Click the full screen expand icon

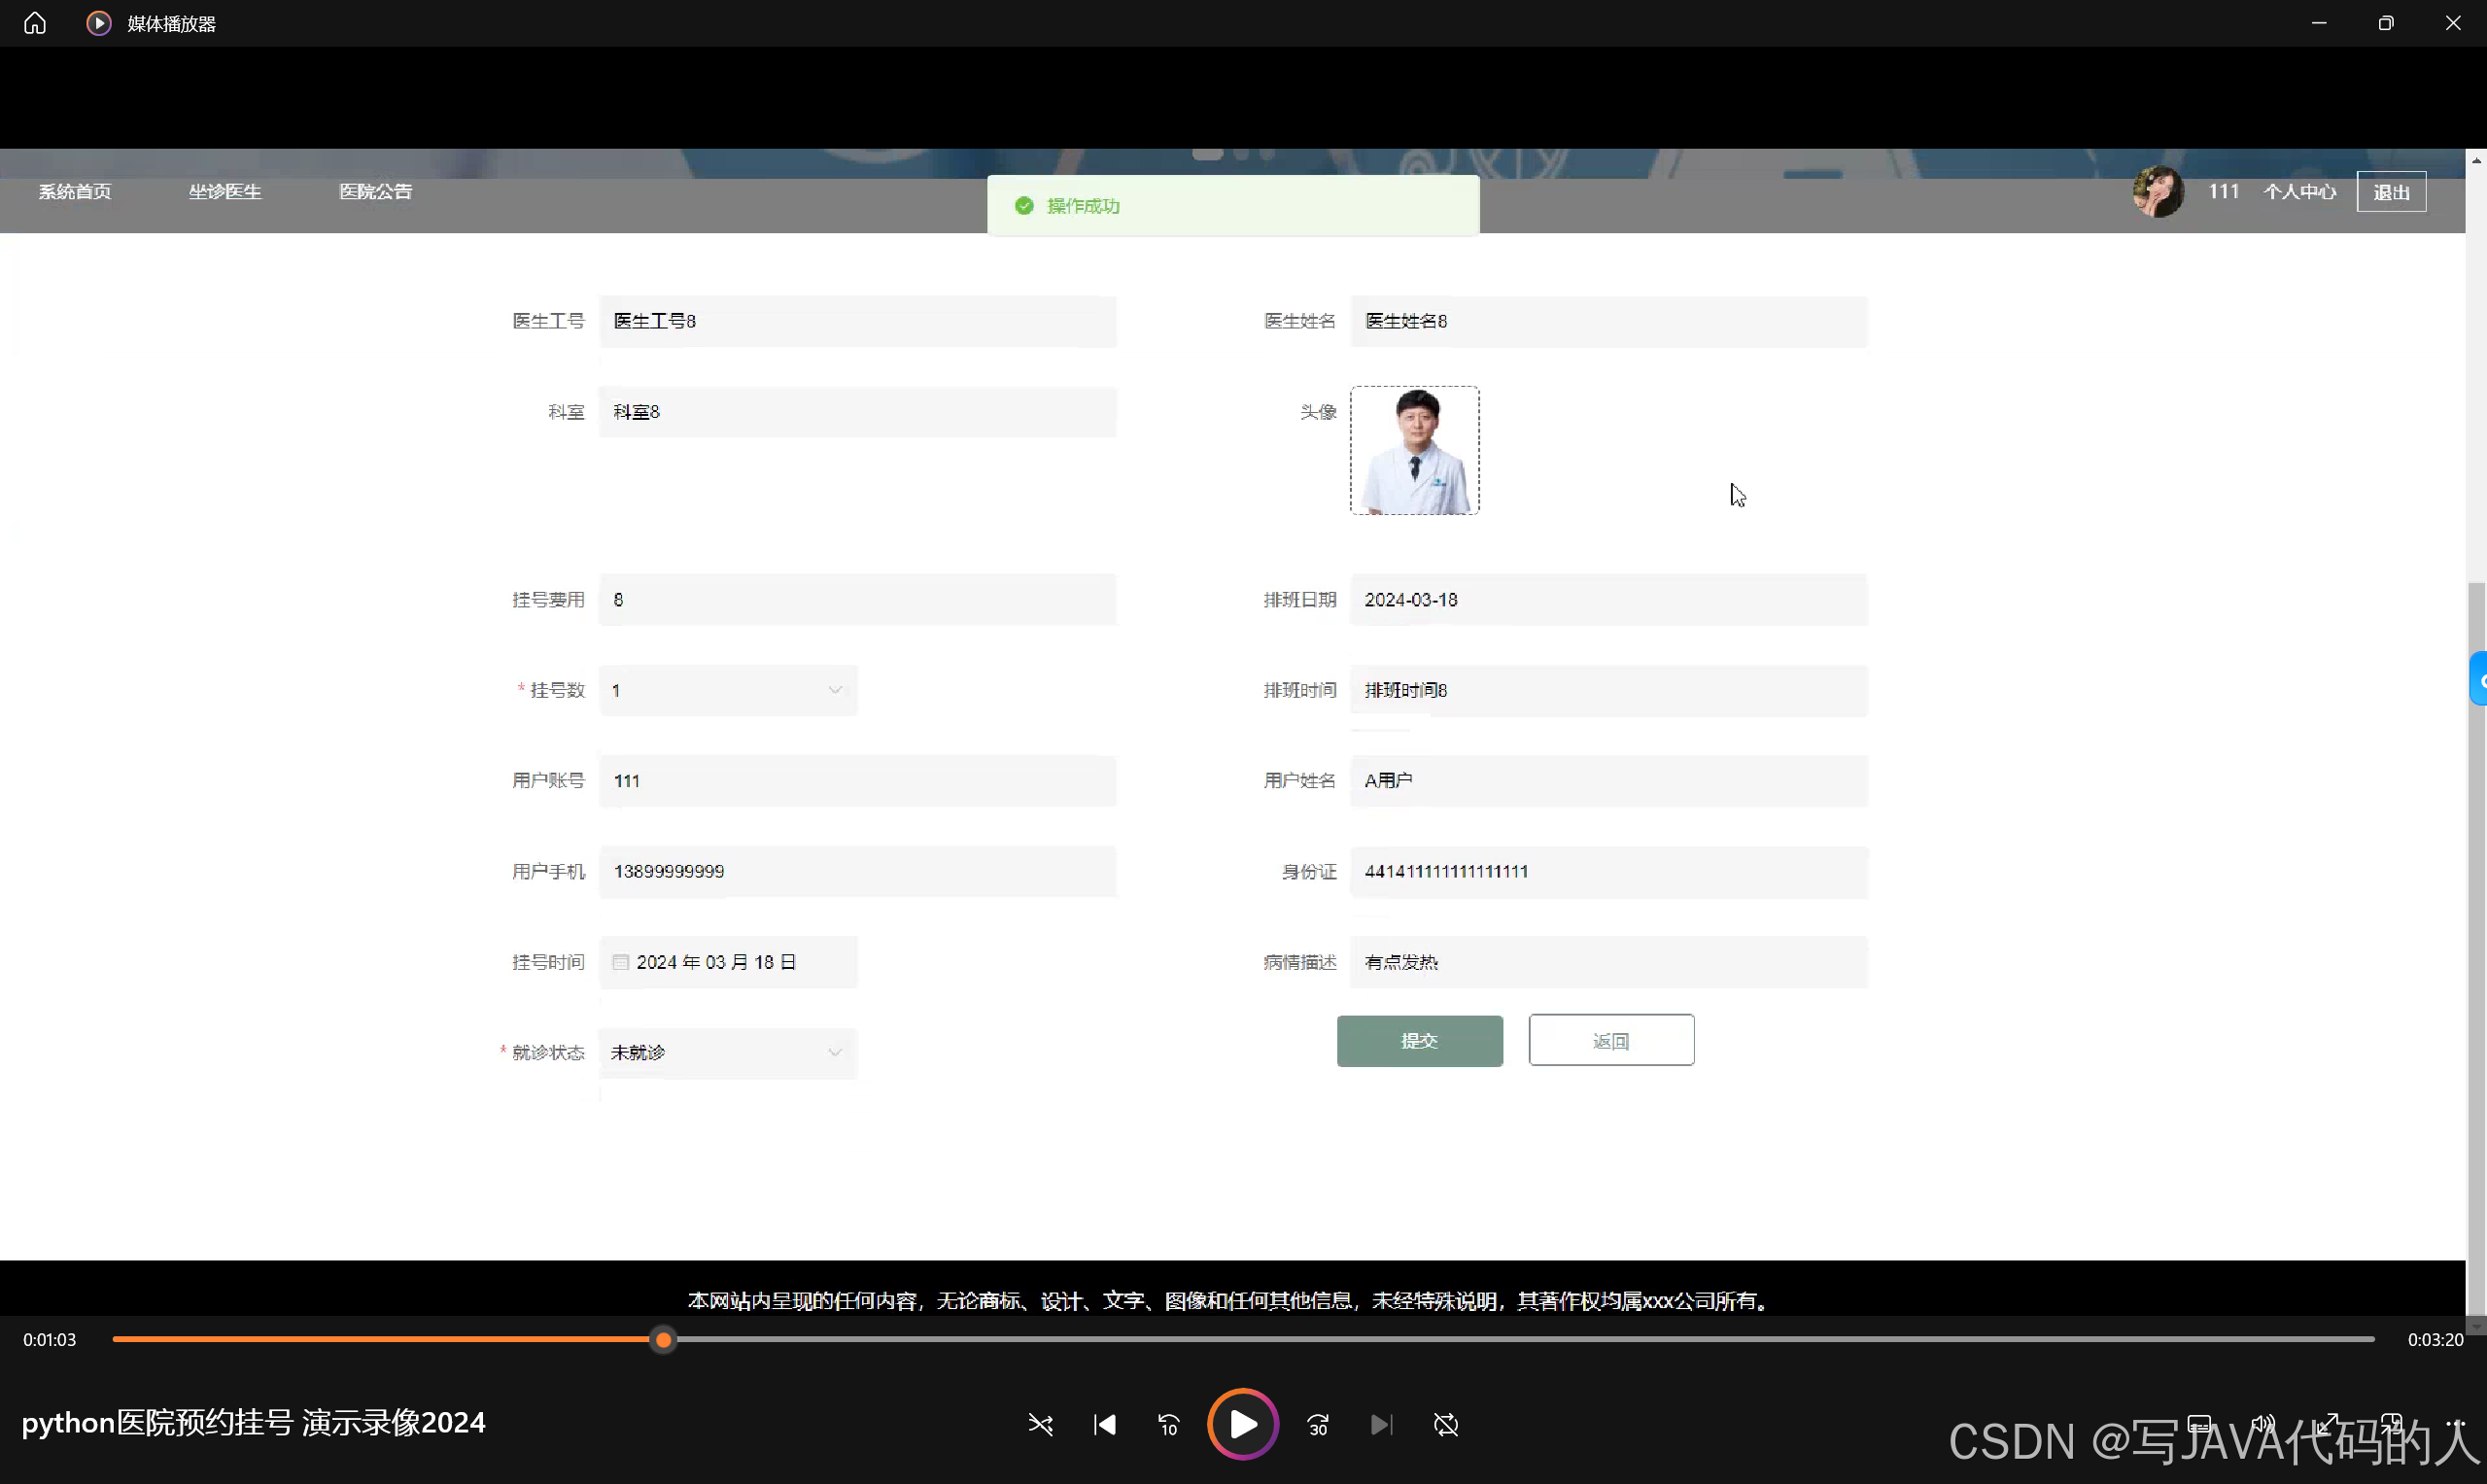[x=2327, y=1424]
